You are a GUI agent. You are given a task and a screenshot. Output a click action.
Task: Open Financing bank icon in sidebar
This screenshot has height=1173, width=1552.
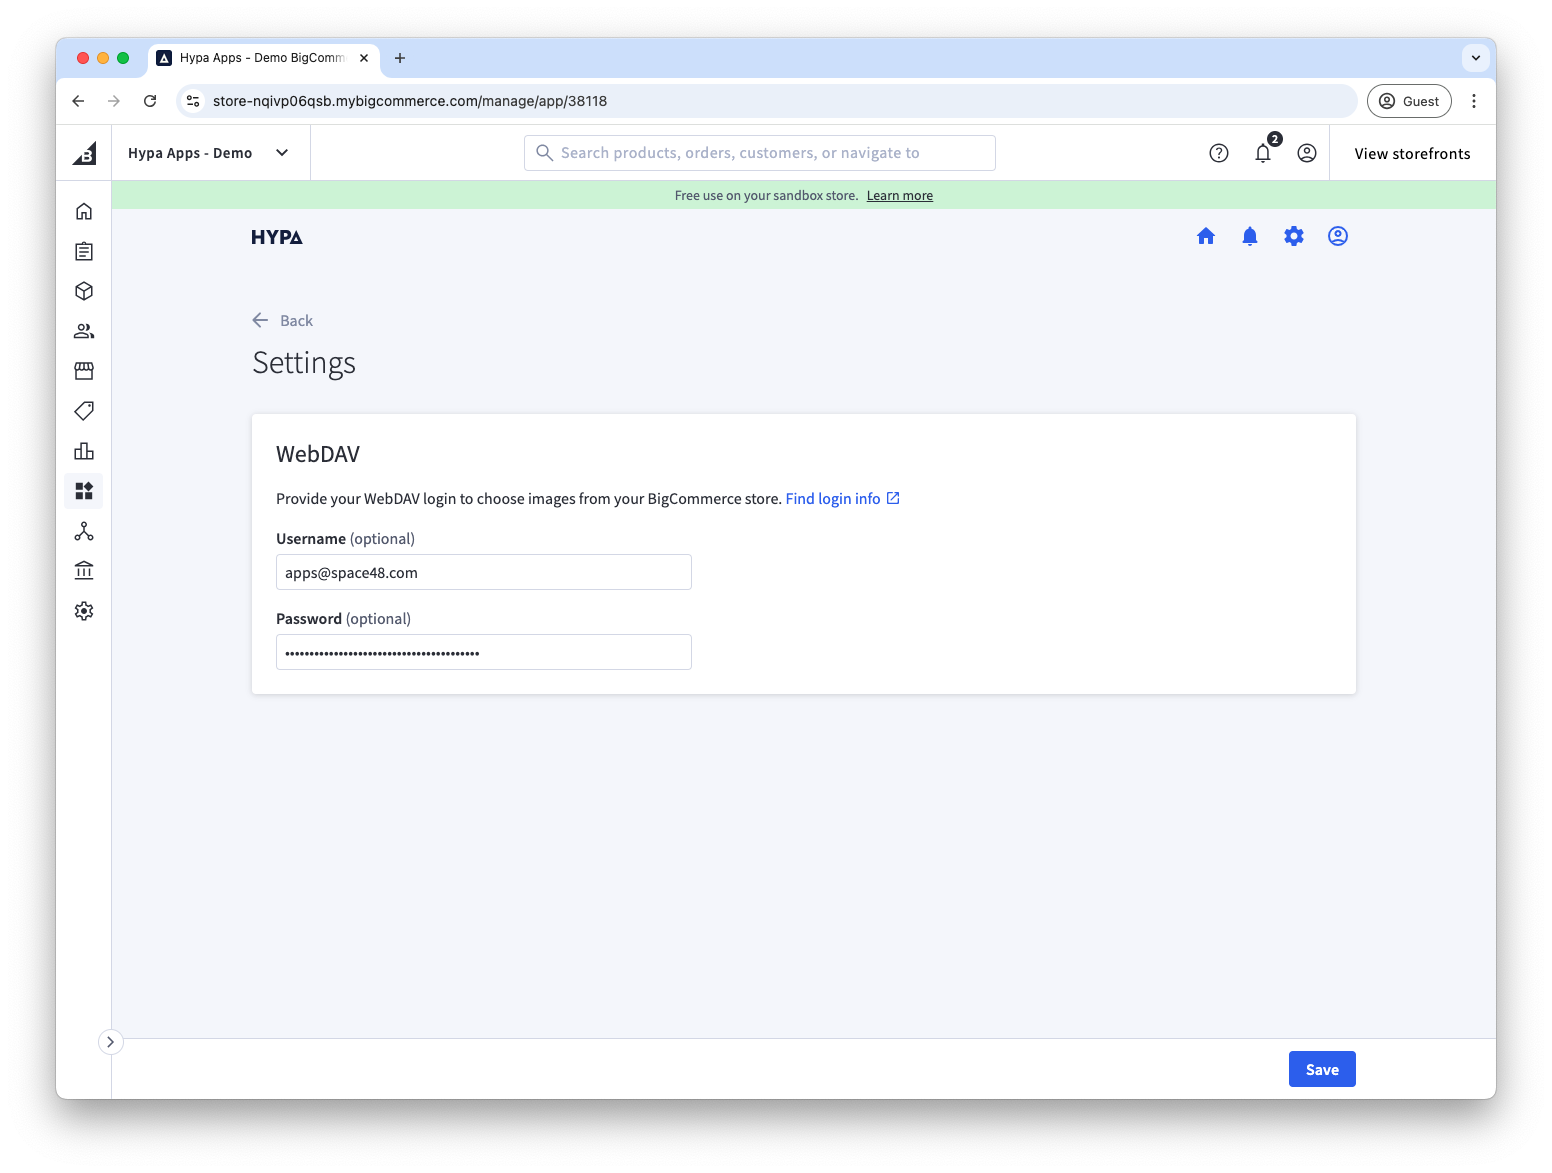tap(84, 571)
